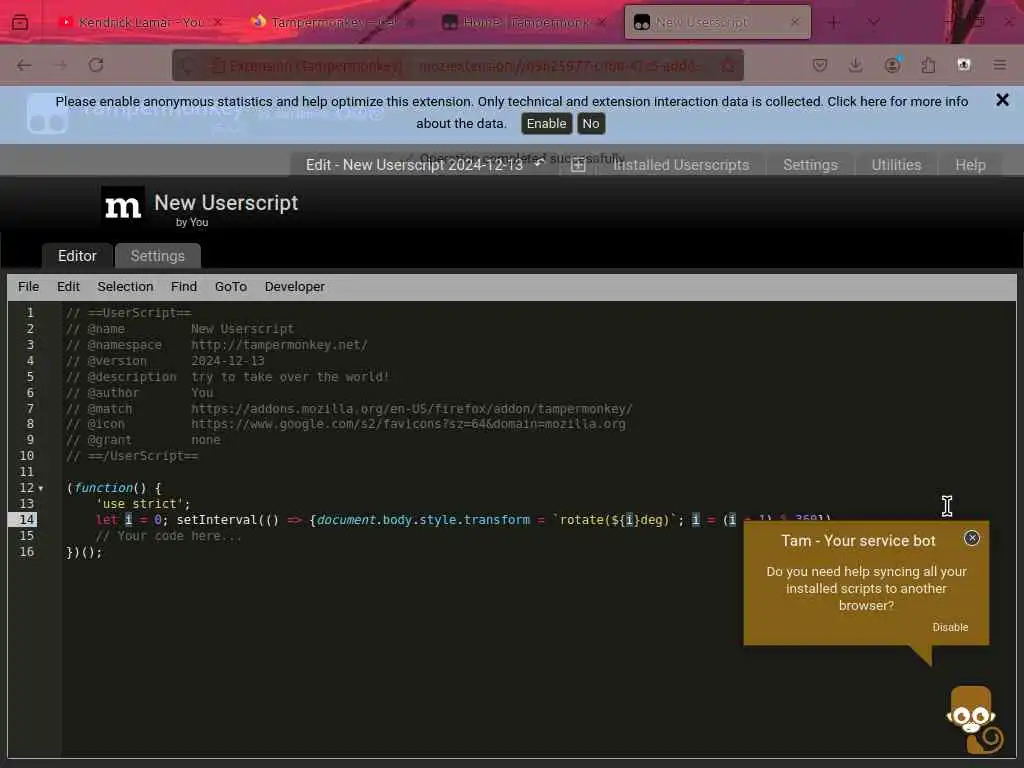Select the Edit - New Userscript tab
1024x768 pixels.
click(x=415, y=165)
